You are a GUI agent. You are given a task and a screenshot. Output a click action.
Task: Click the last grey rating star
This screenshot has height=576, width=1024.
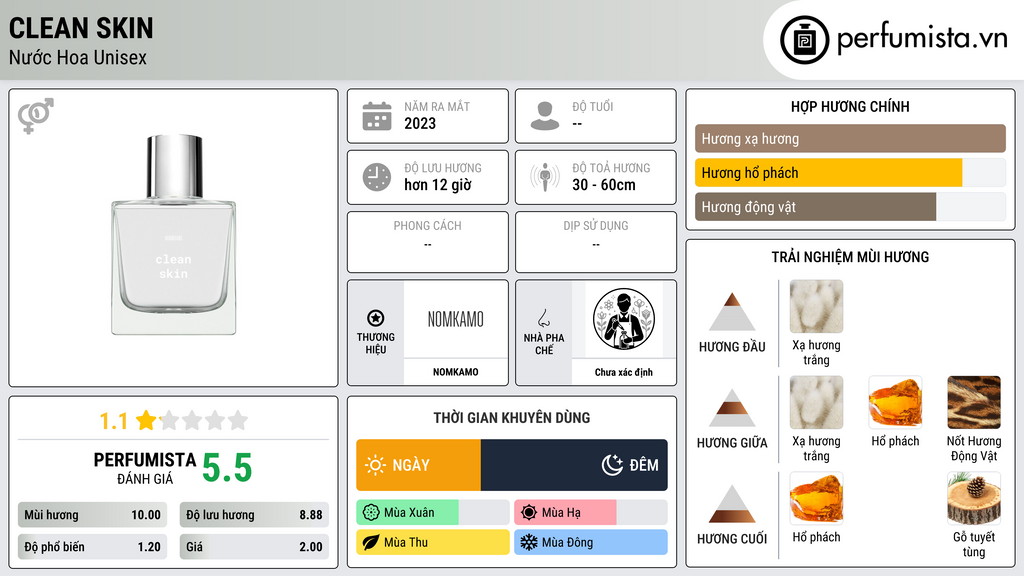coord(238,420)
